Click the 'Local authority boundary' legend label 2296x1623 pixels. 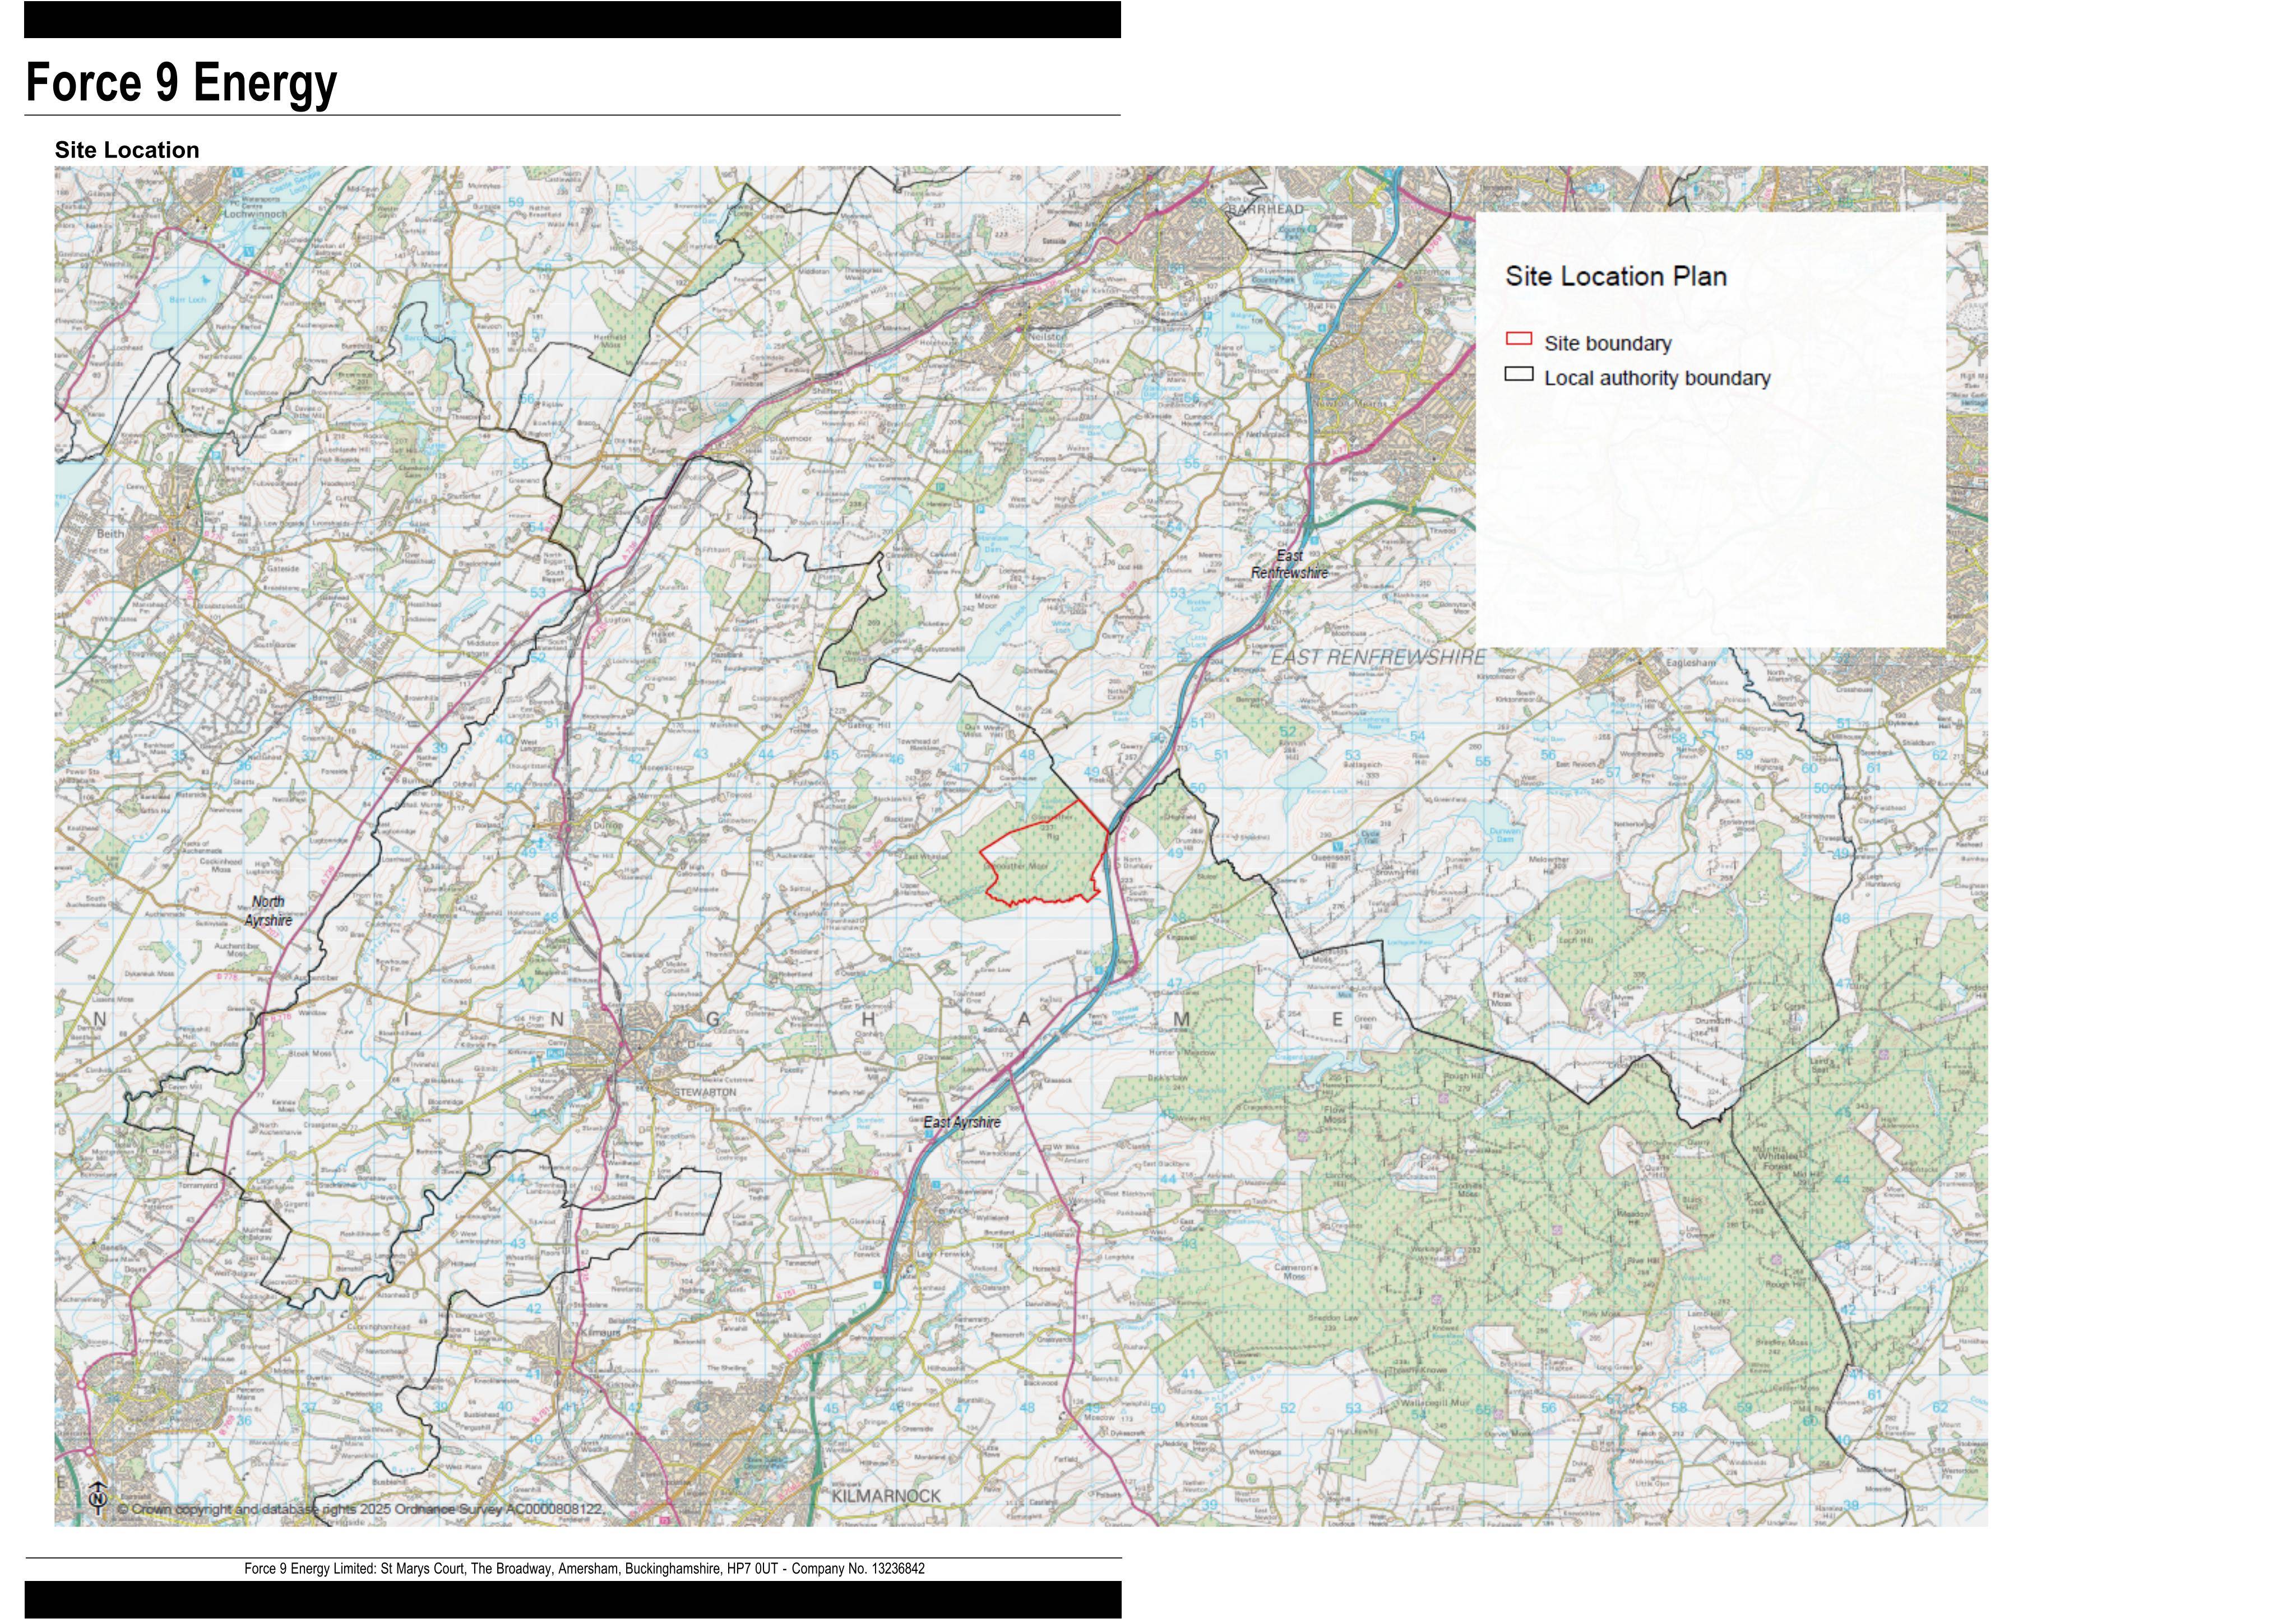pyautogui.click(x=1657, y=378)
